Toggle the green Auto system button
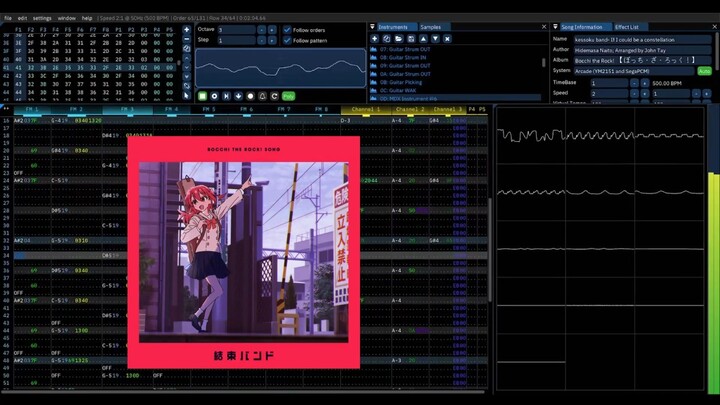 [704, 71]
